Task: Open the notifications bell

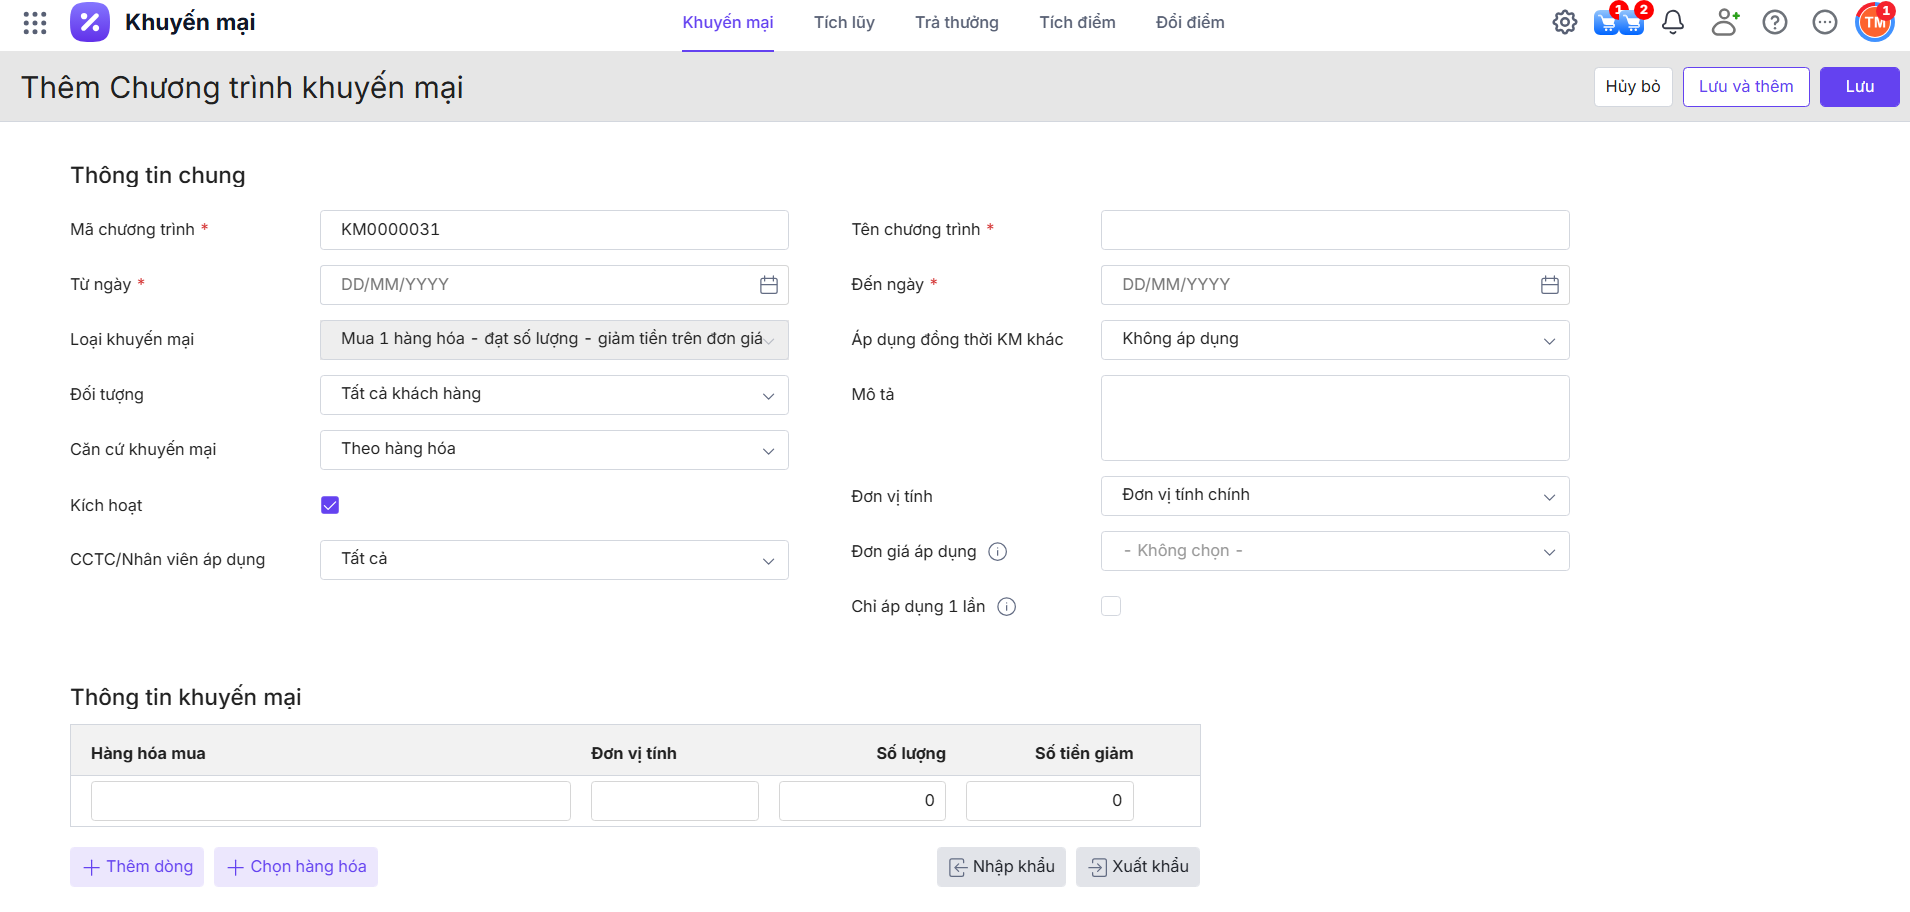Action: tap(1673, 22)
